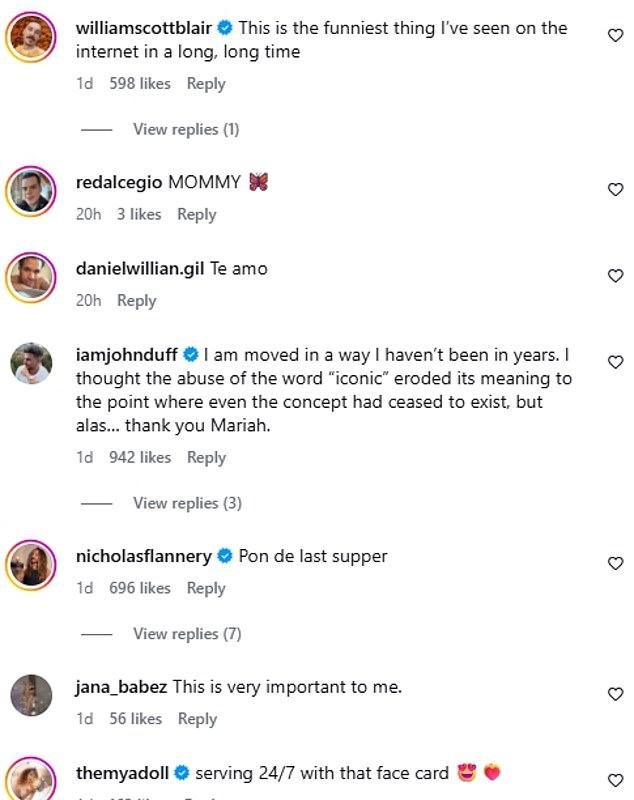This screenshot has width=634, height=800.
Task: Open nicholasflannery's username link
Action: pyautogui.click(x=144, y=556)
